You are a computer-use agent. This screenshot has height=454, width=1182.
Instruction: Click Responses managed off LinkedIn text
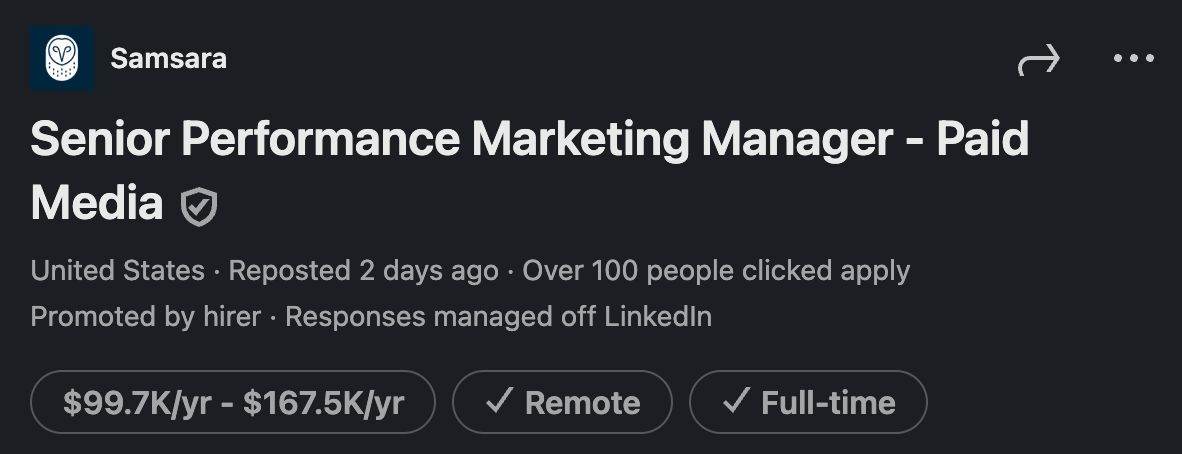click(499, 317)
